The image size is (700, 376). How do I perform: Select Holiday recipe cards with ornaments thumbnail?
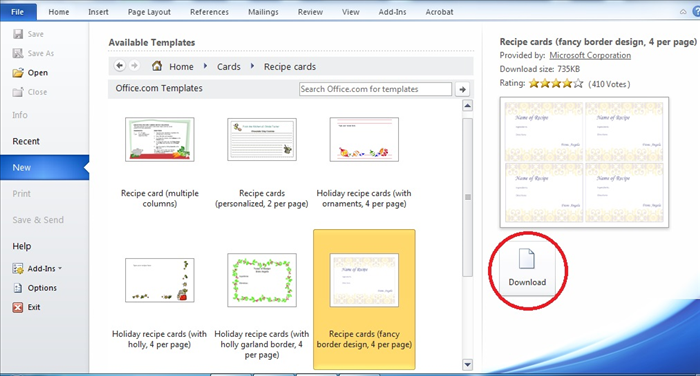point(364,139)
